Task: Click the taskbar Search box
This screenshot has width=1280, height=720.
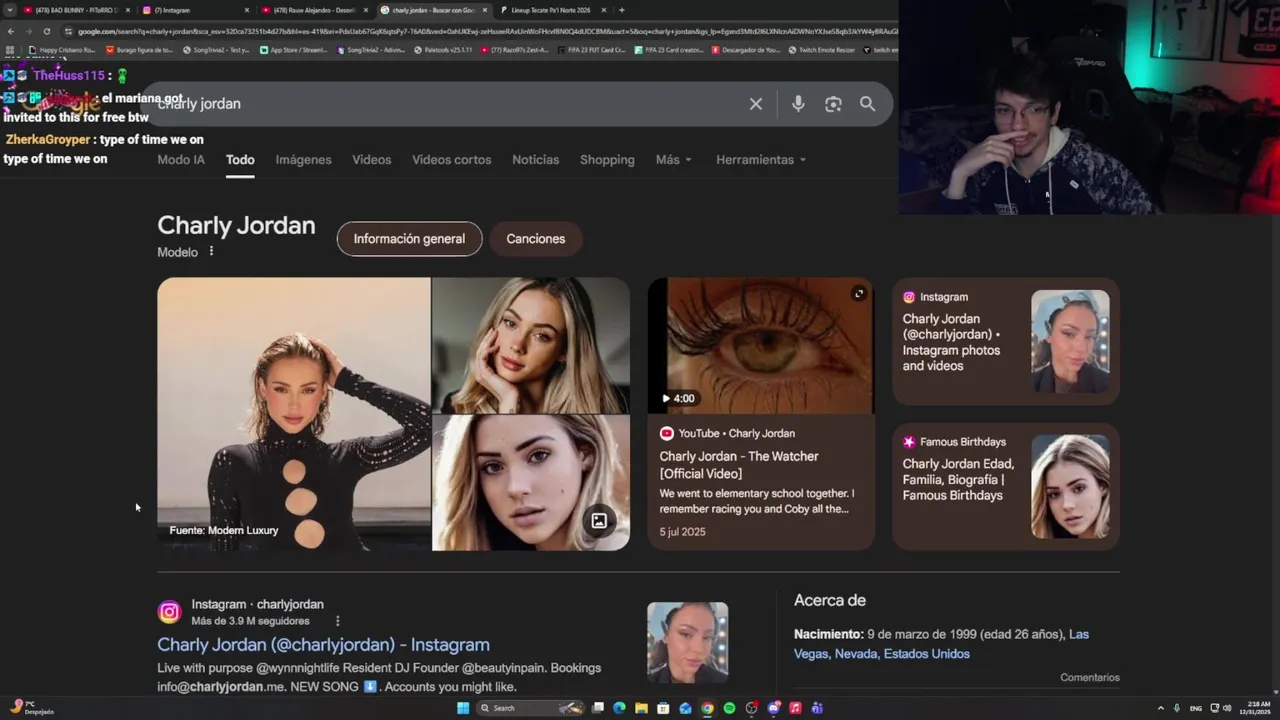Action: (531, 708)
